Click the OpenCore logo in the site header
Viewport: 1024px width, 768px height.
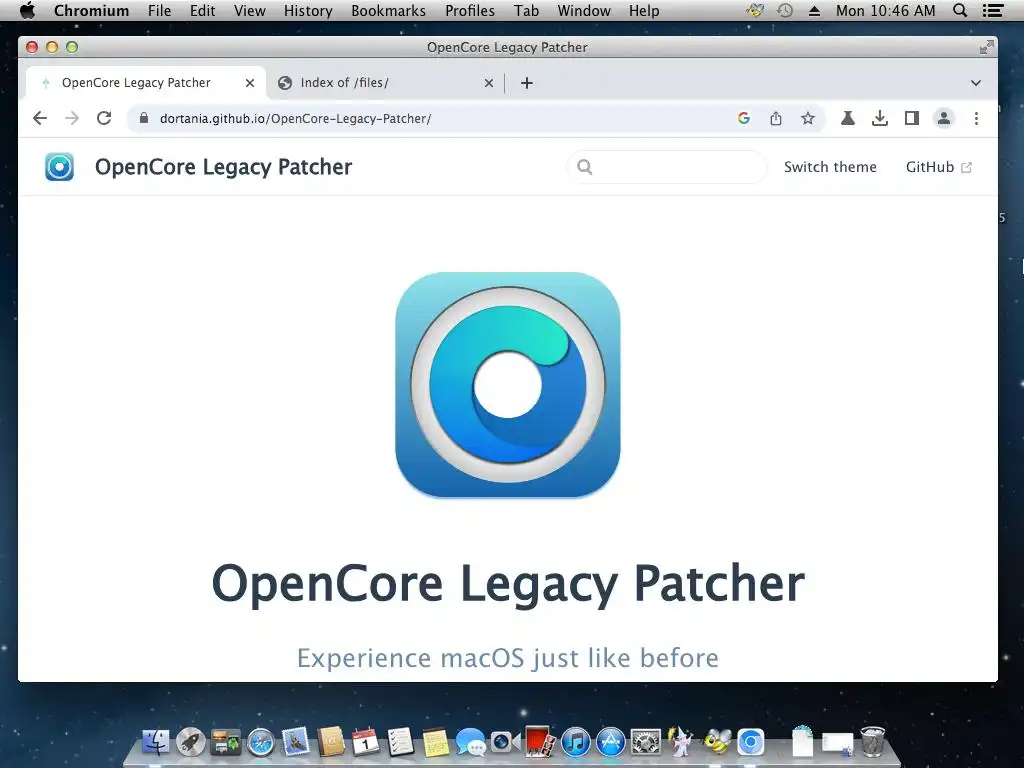coord(59,167)
